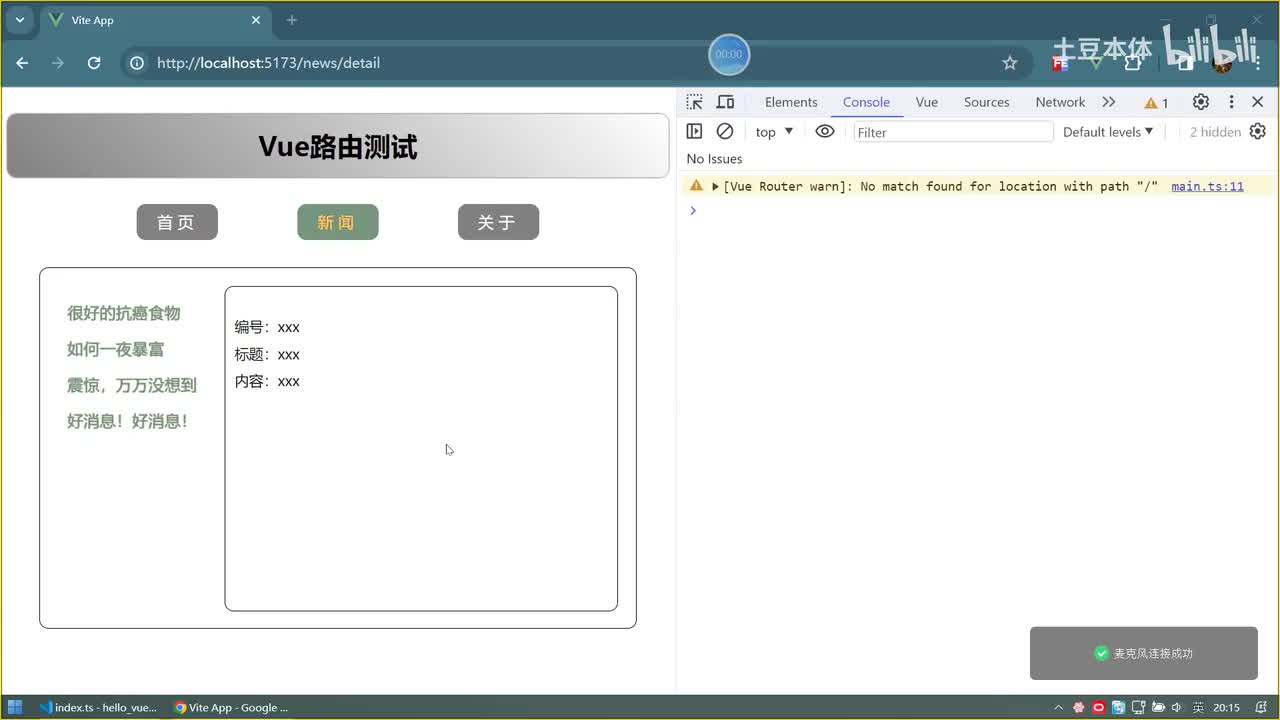Show the console sidebar panel
Image resolution: width=1280 pixels, height=720 pixels.
pyautogui.click(x=694, y=131)
